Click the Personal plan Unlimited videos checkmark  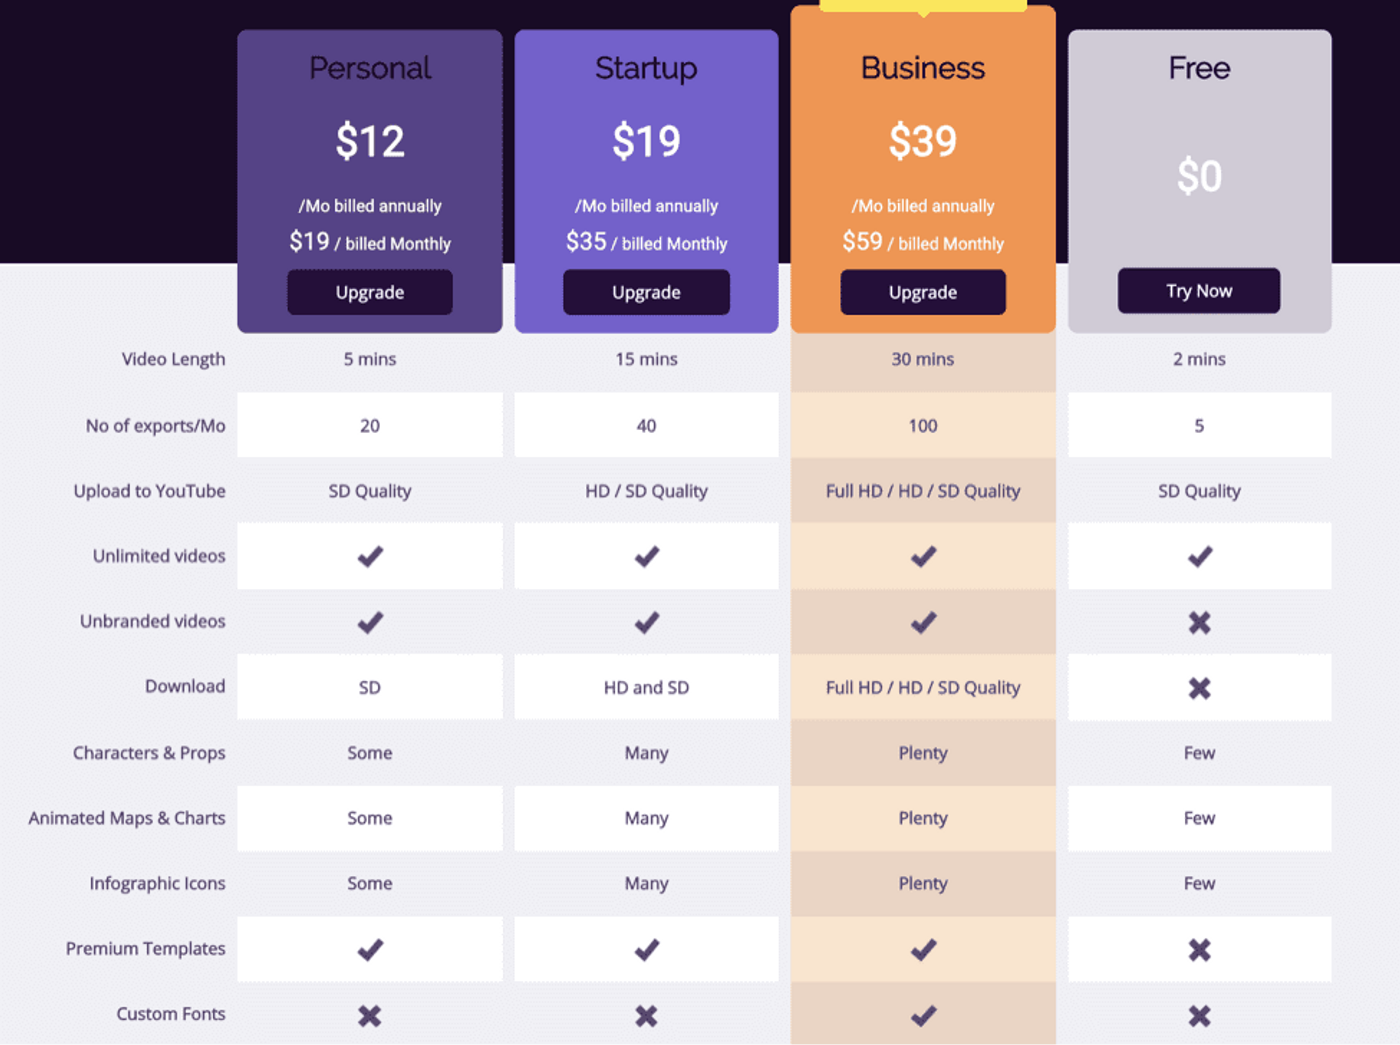pos(370,556)
